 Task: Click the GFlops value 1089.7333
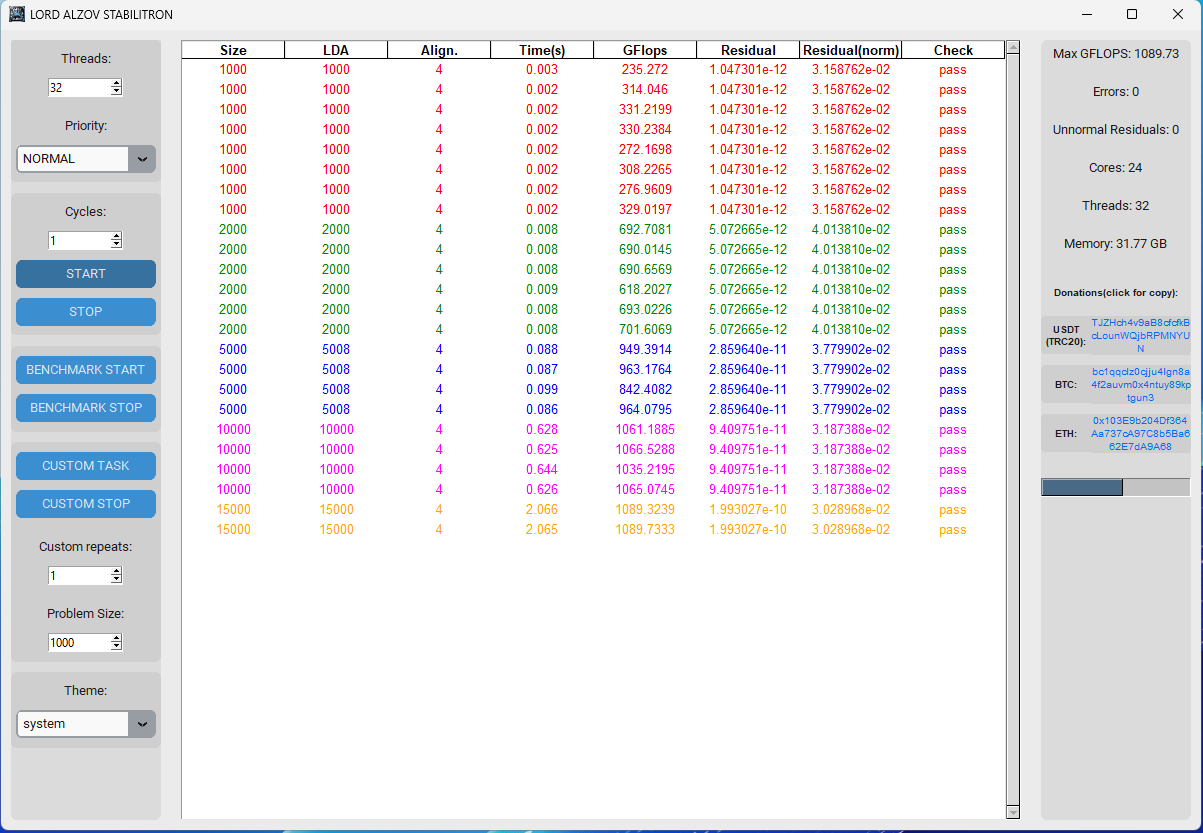[645, 530]
